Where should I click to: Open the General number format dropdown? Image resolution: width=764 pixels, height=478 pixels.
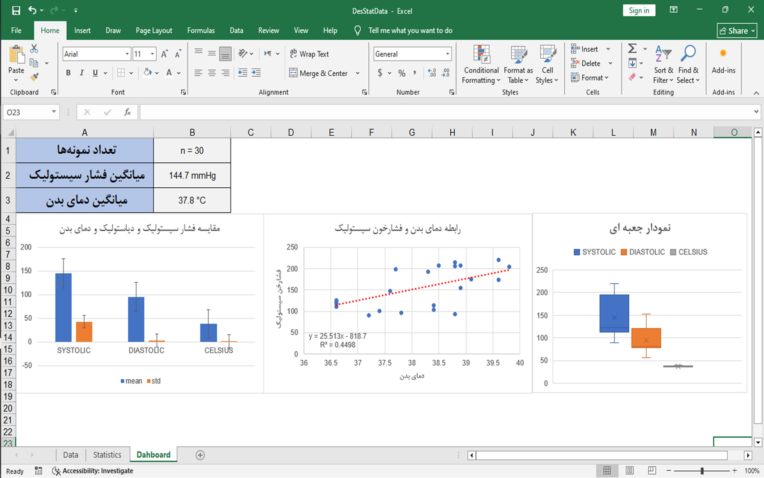[447, 54]
